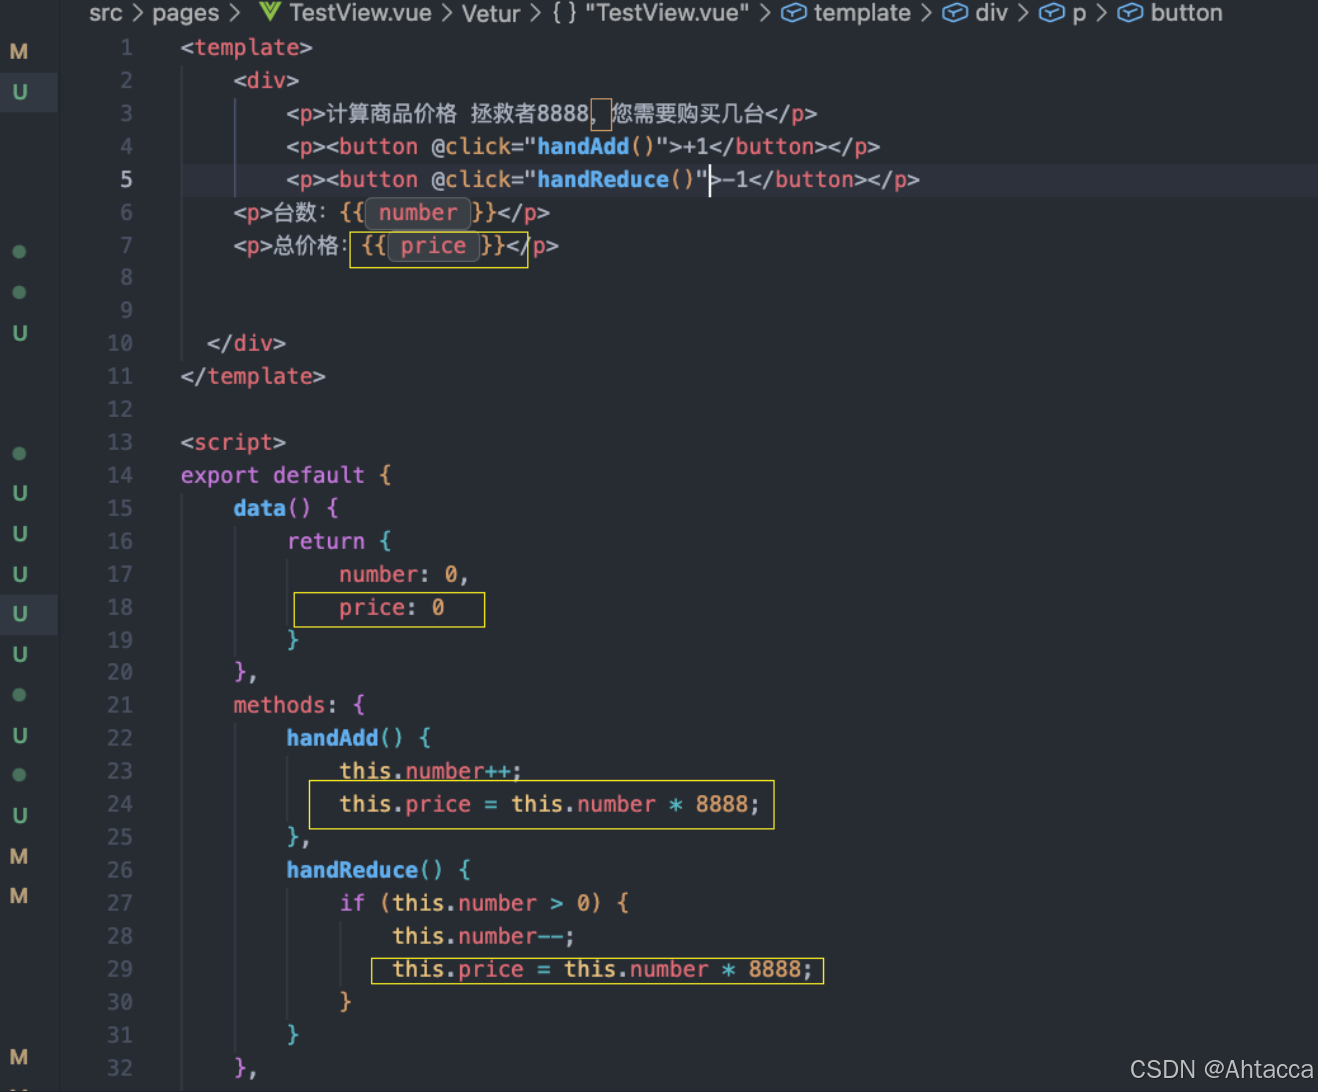Screen dimensions: 1318x1092
Task: Select the cube icon beside p breadcrumb
Action: point(1052,13)
